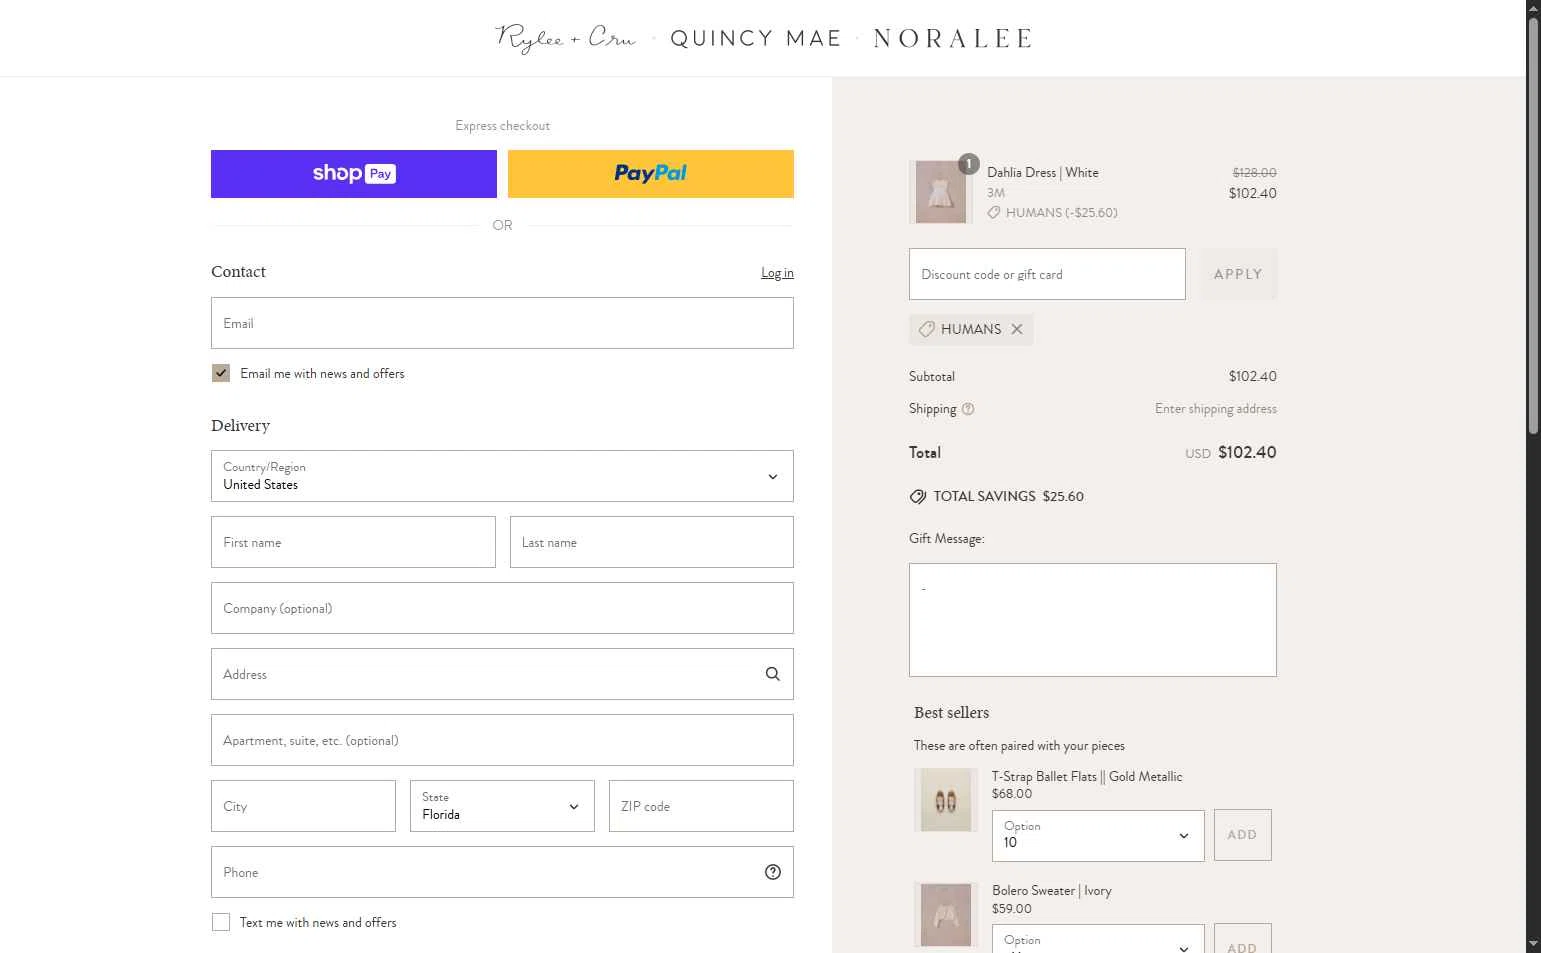Focus the First name field

click(353, 542)
